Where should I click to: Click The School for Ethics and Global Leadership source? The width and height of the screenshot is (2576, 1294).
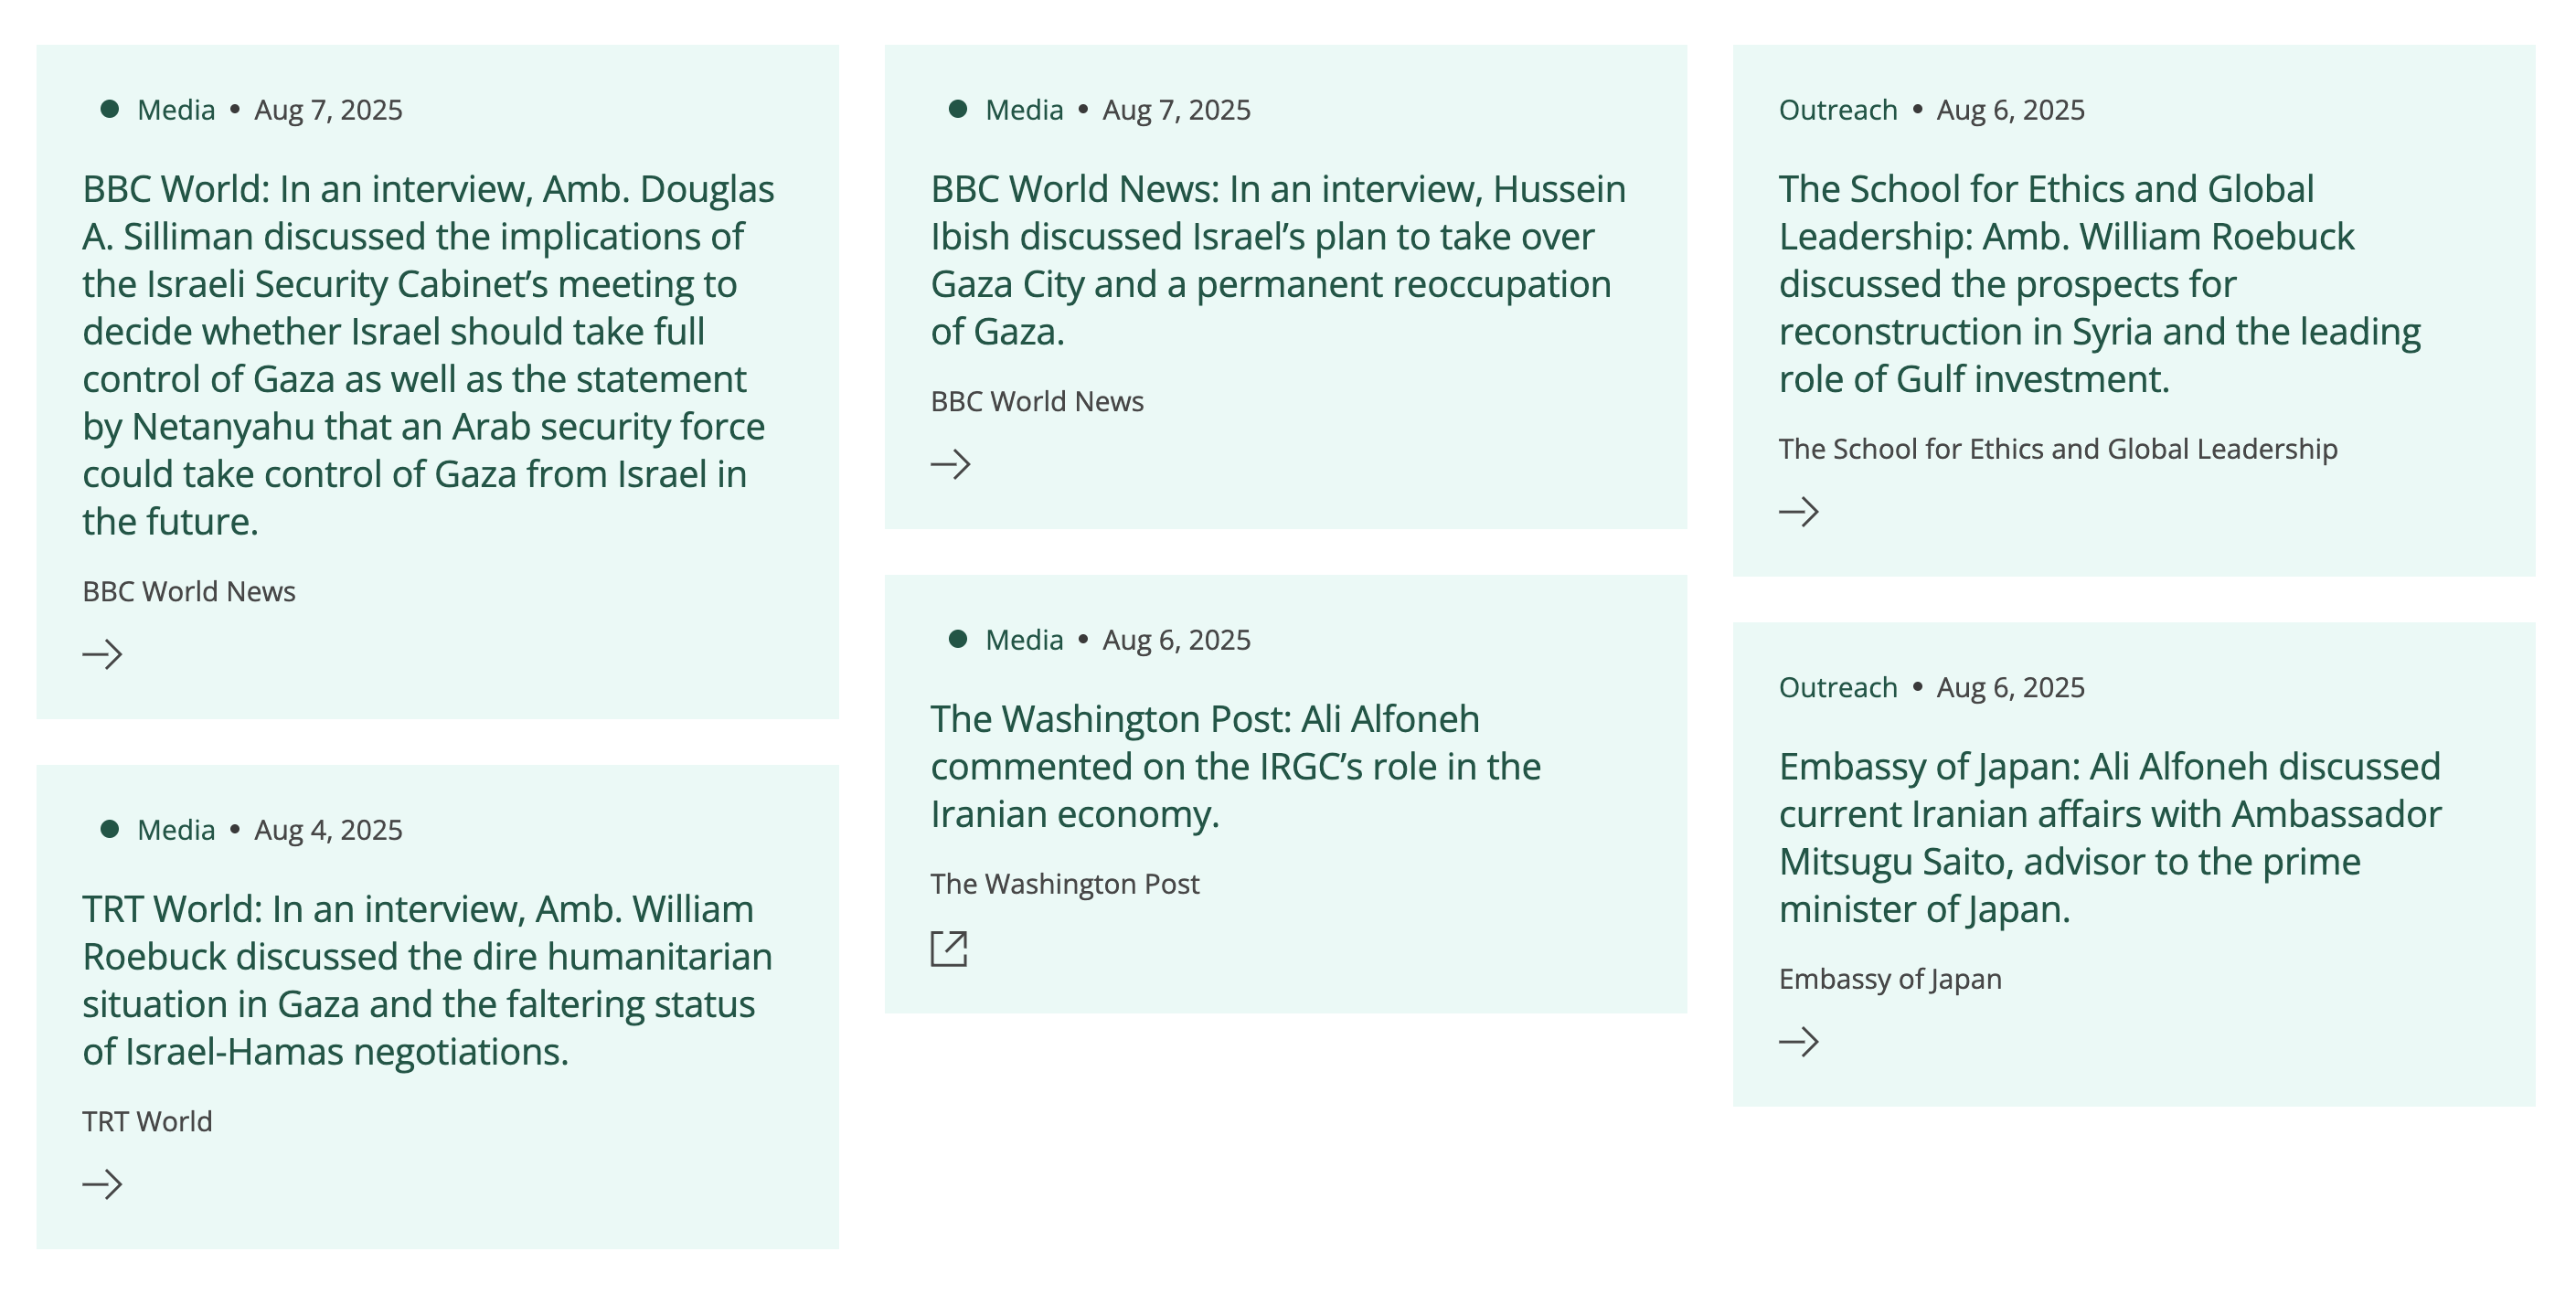click(x=2058, y=449)
